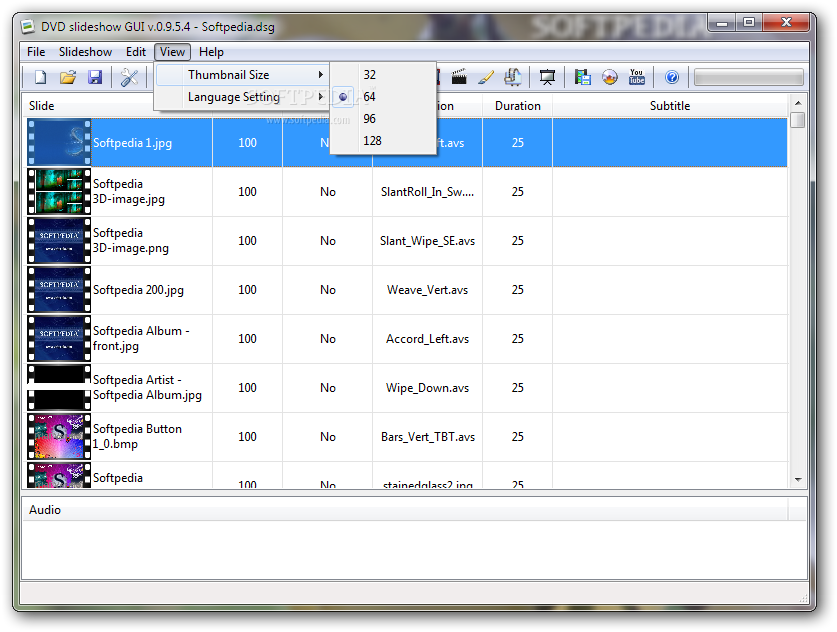Click the Bars_Vert_TBT.avs transition cell
837x632 pixels.
click(427, 437)
